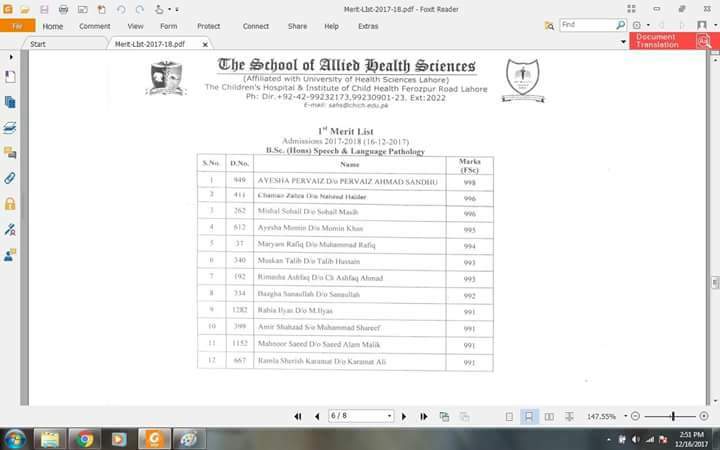Click the Print icon in quick toolbar

click(x=63, y=9)
